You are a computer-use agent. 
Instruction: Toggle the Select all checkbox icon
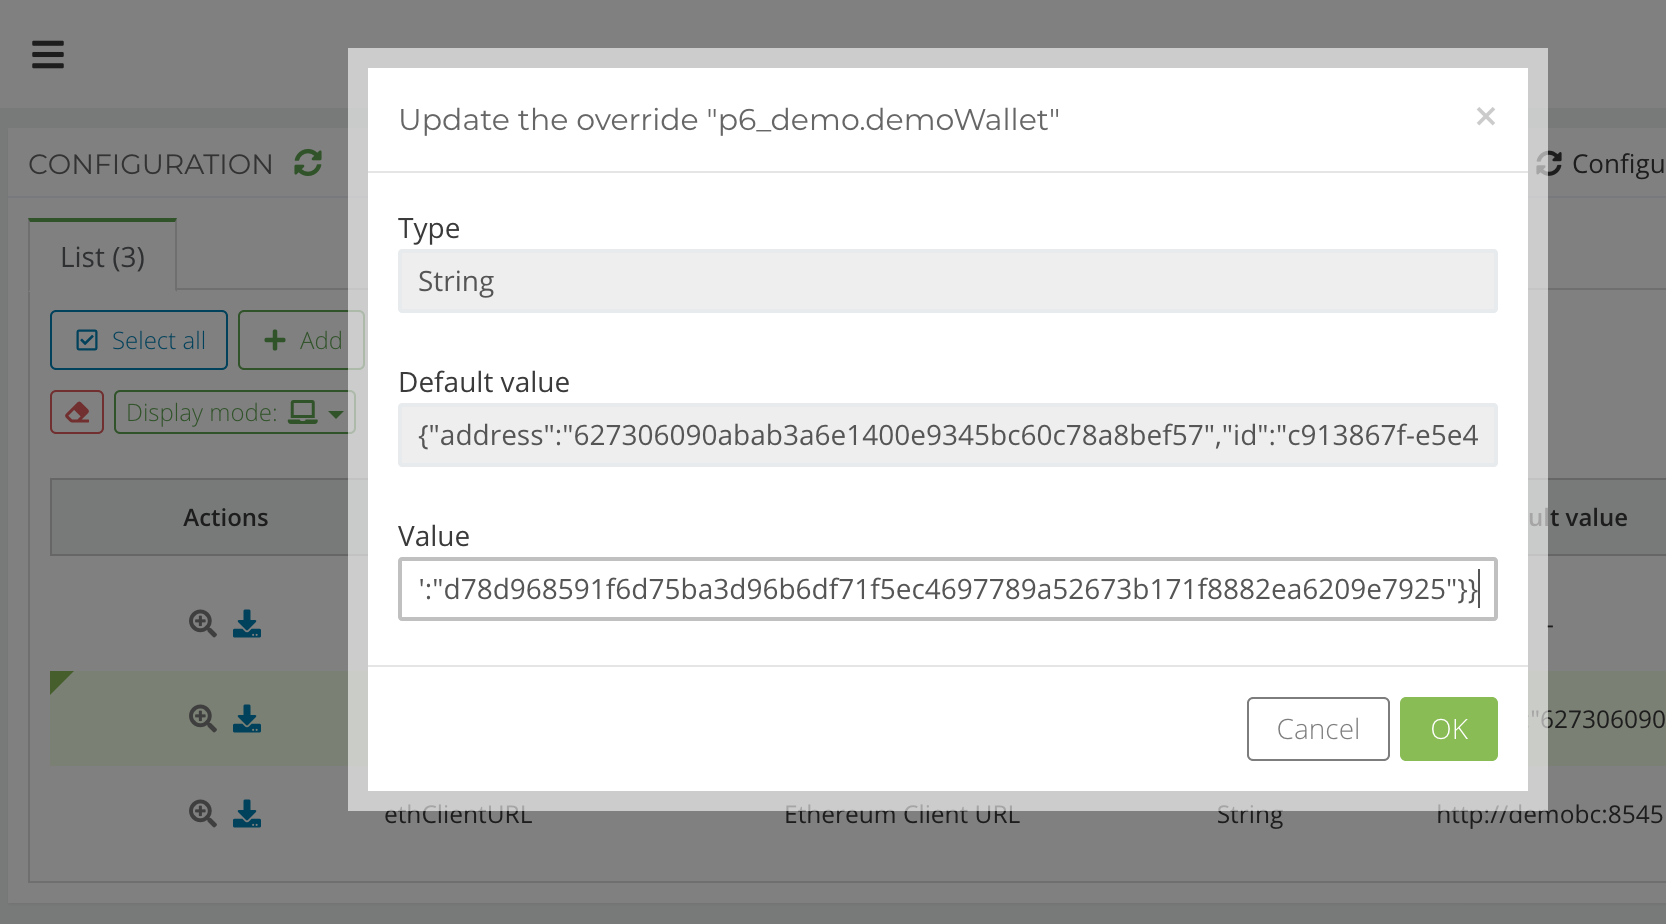[x=88, y=340]
